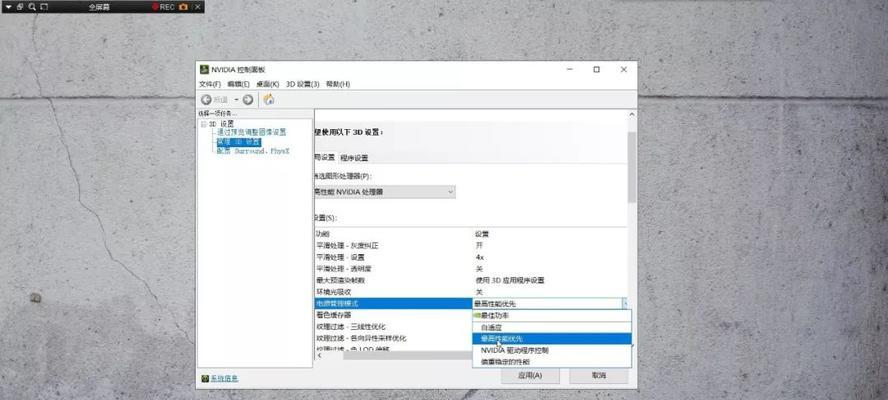Toggle the 电源管理模式 combo box arrow
The image size is (888, 400).
pos(625,304)
